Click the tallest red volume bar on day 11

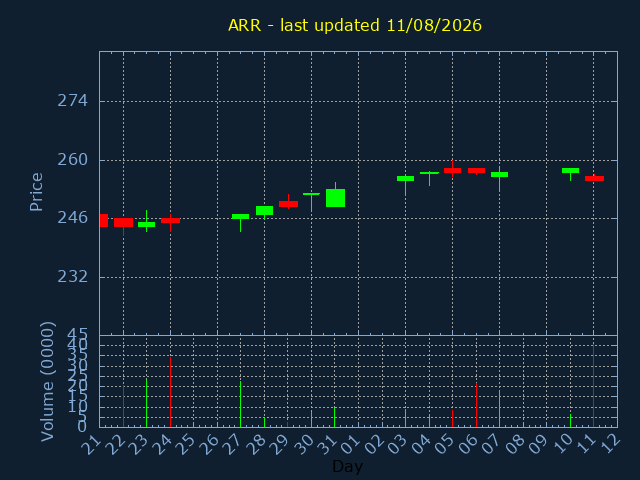point(593,385)
